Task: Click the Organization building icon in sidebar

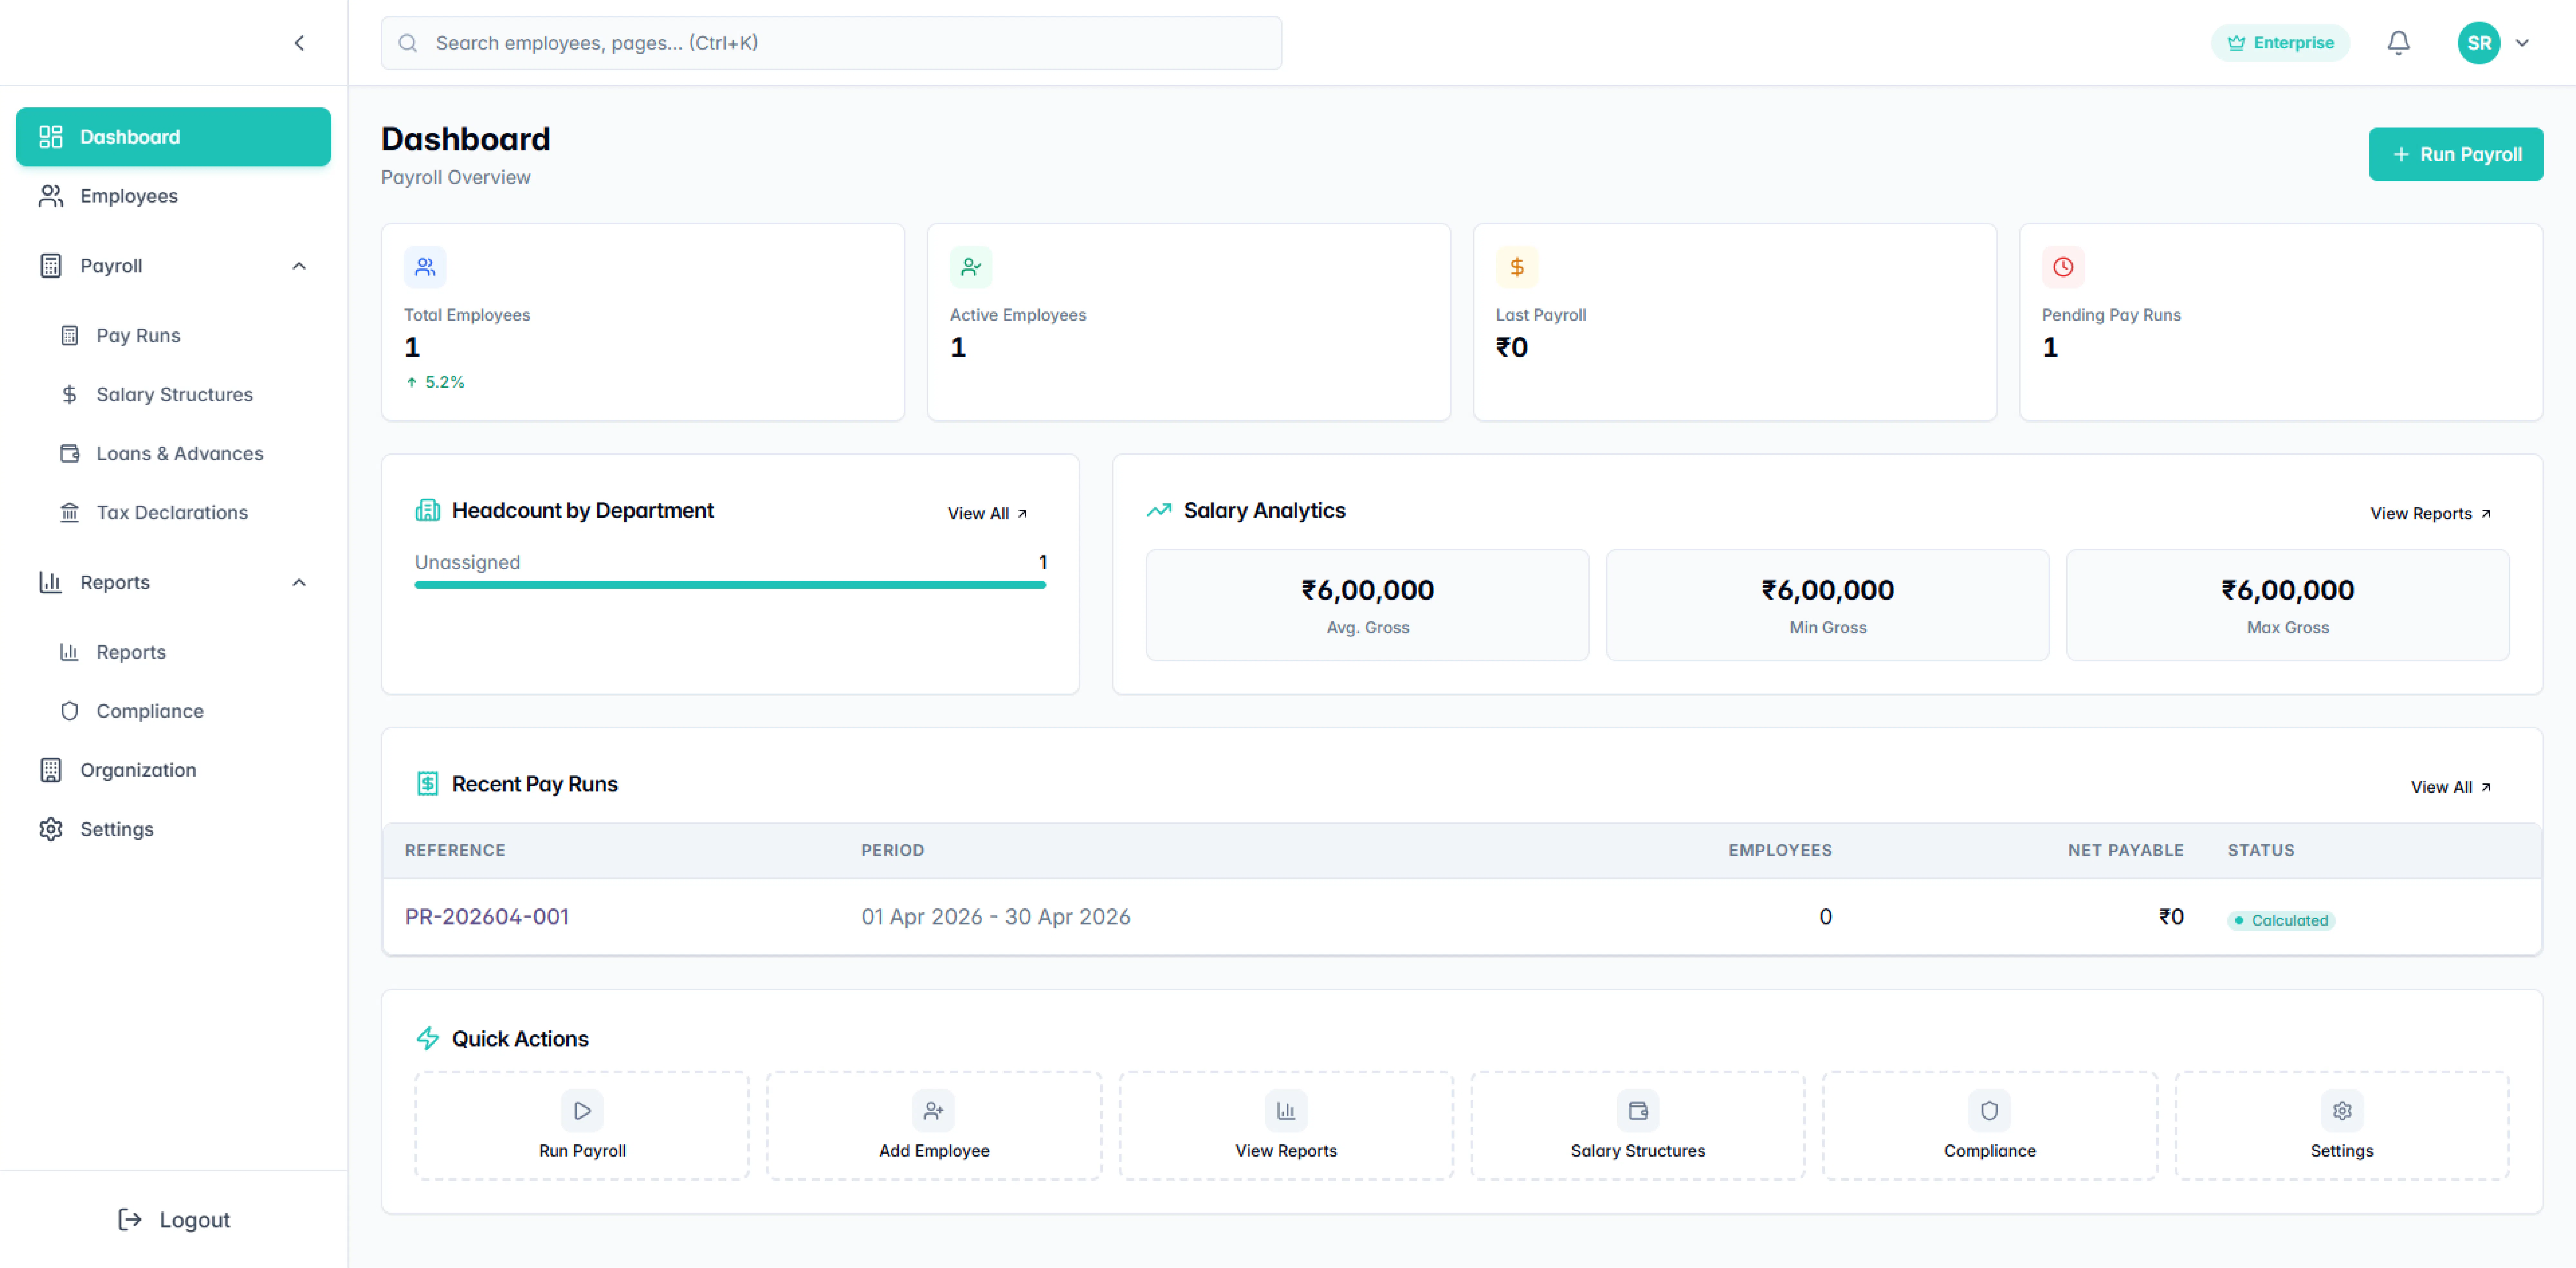Action: pyautogui.click(x=51, y=770)
